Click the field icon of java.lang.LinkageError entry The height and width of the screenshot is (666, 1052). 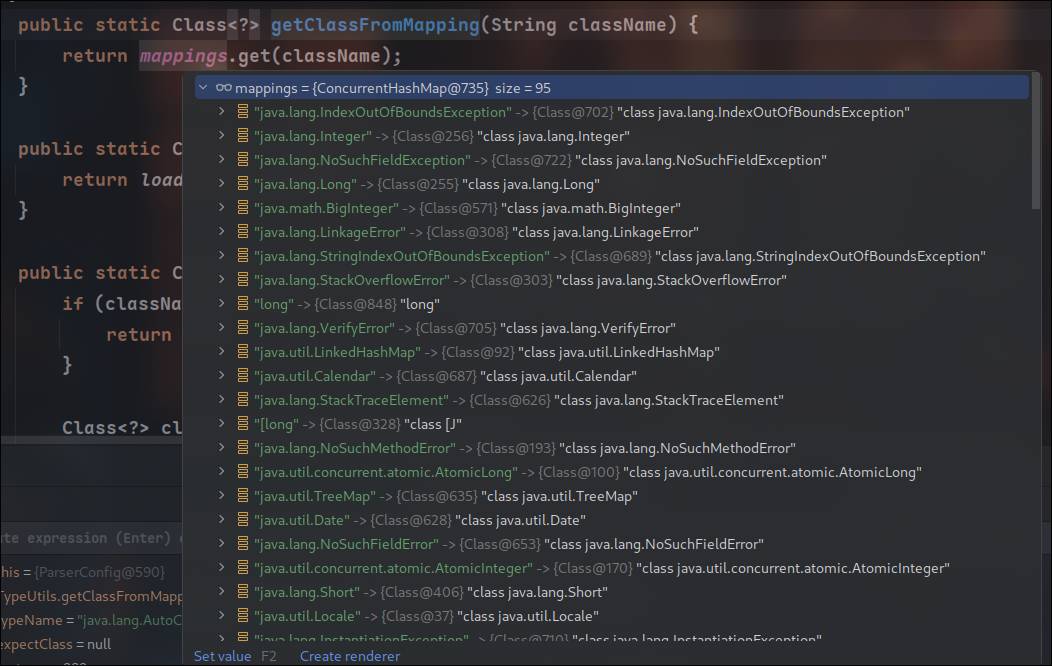pos(242,232)
